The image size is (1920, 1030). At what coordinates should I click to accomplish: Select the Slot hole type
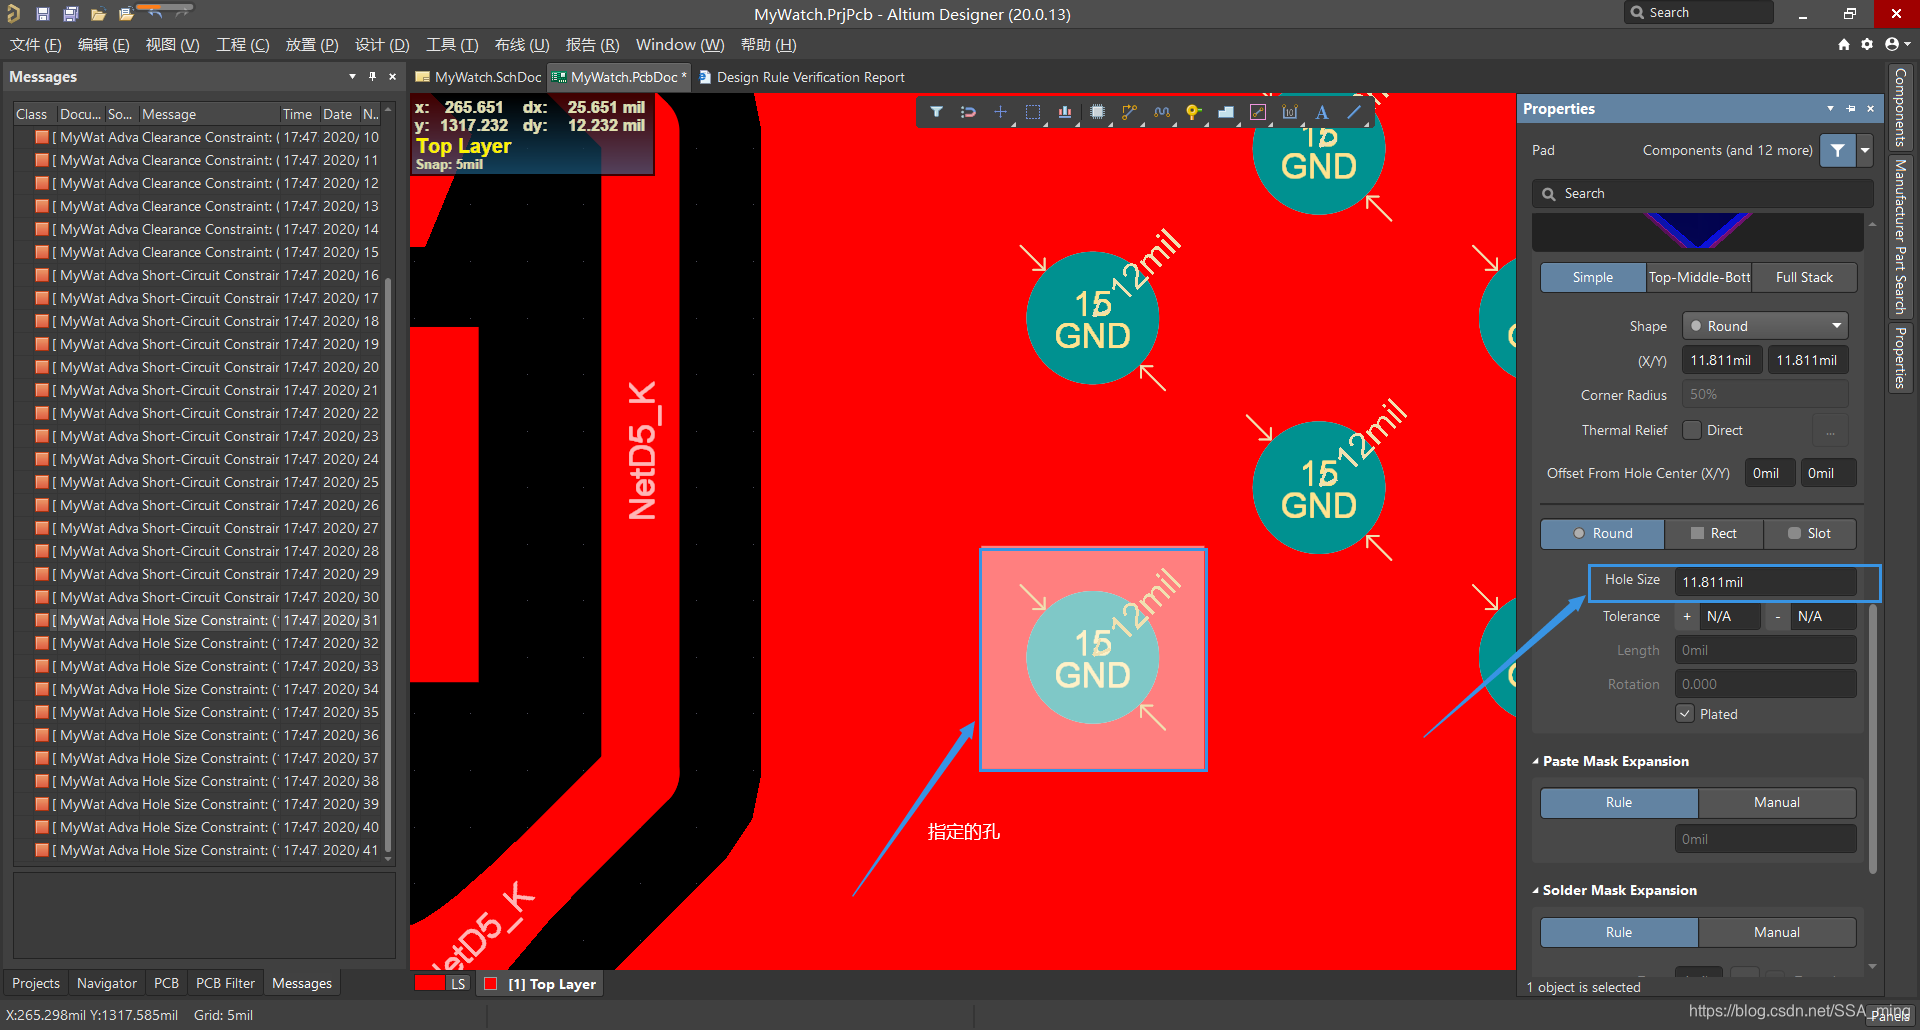[x=1809, y=534]
